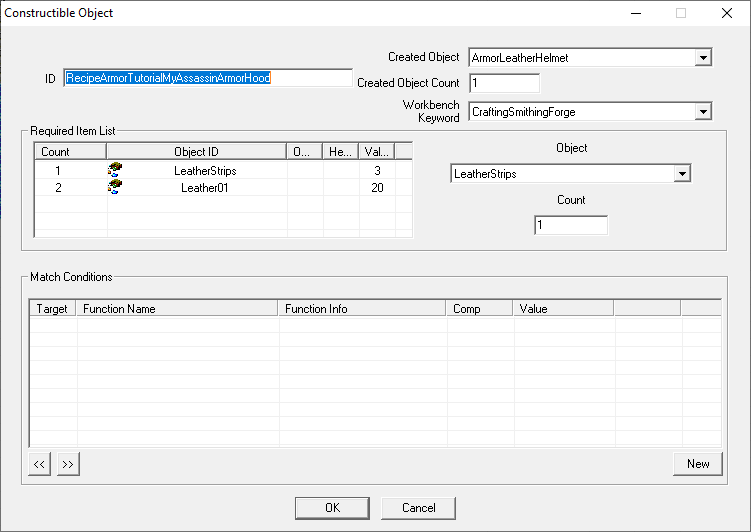Click the Function Name column header
This screenshot has height=532, width=751.
(177, 308)
